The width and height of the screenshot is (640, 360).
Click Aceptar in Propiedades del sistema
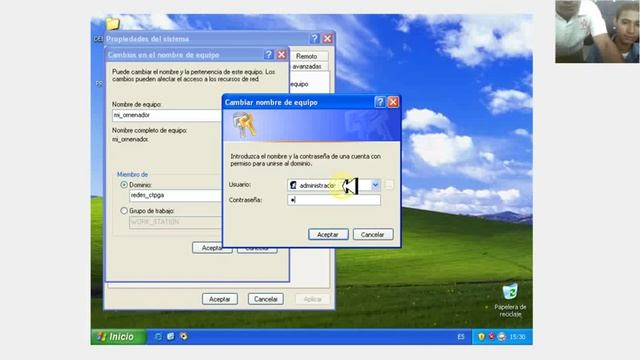(x=220, y=299)
